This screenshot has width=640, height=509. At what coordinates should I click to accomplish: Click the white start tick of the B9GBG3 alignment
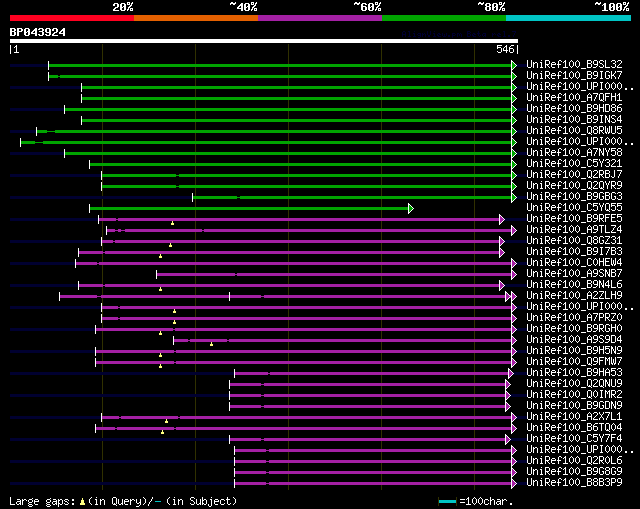[x=193, y=198]
